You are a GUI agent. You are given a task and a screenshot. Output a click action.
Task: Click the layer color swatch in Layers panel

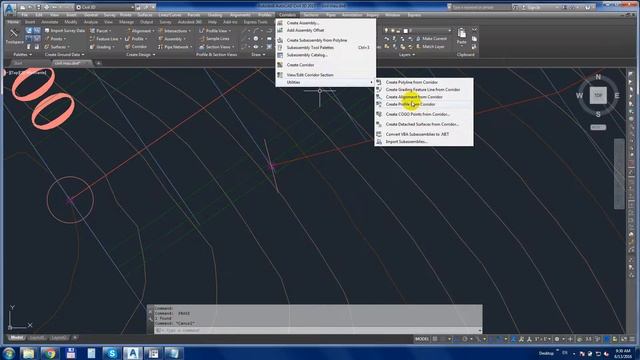[406, 31]
